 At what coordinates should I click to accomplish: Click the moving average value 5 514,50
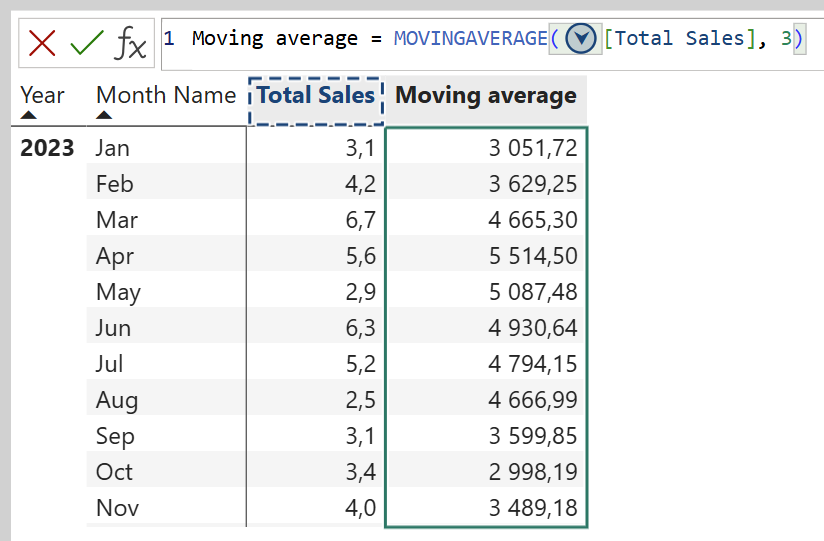tap(533, 257)
